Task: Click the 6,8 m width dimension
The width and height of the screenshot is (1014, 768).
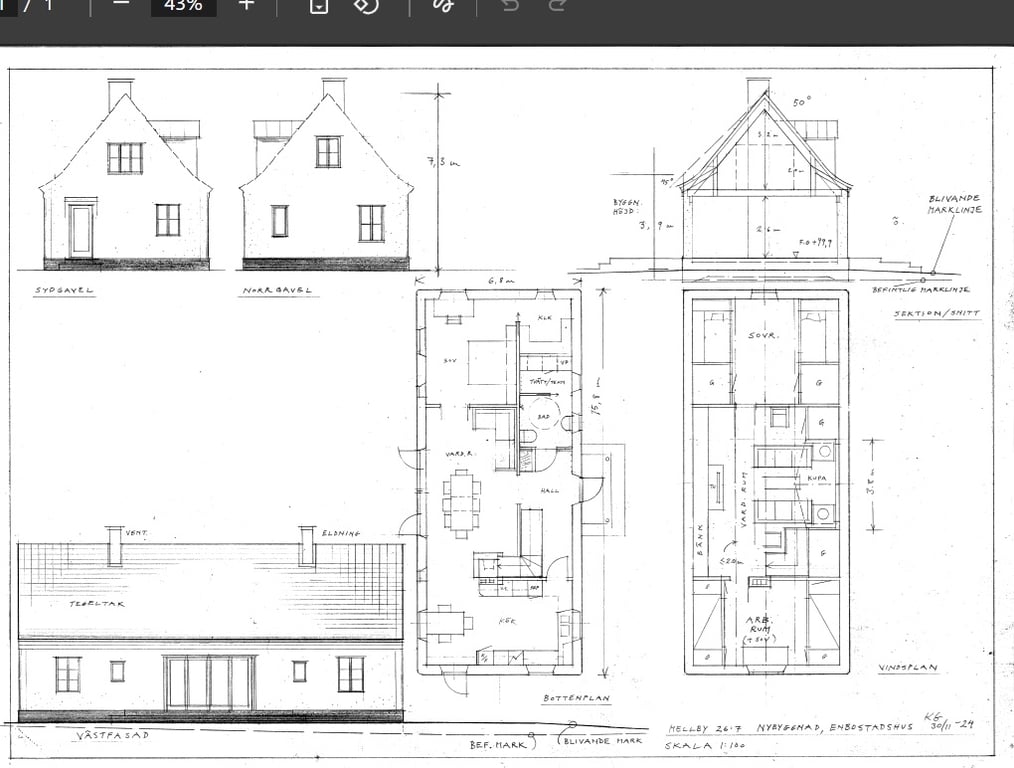Action: 501,281
